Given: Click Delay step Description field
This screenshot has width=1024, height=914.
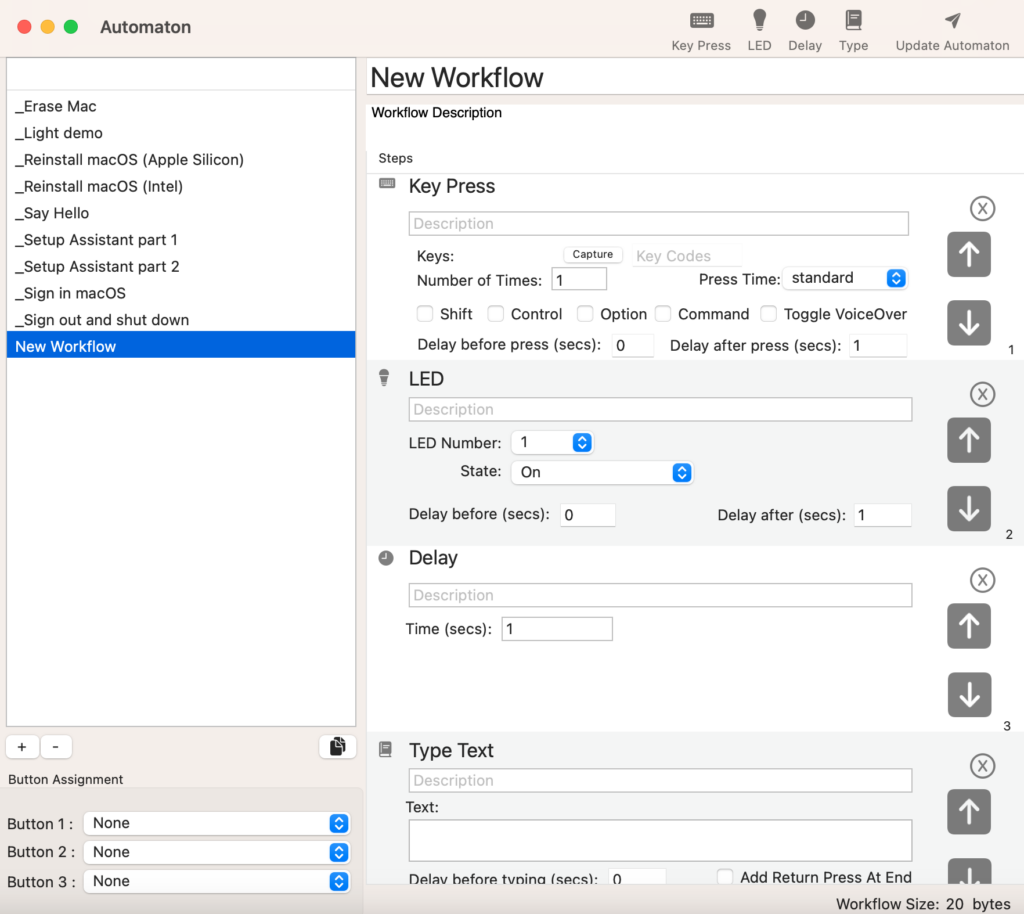Looking at the screenshot, I should 660,595.
